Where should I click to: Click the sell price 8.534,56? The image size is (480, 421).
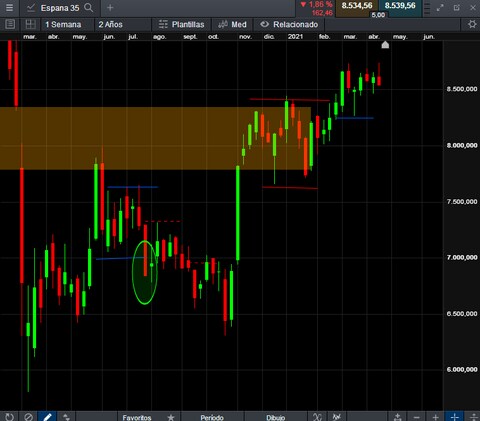click(x=357, y=6)
